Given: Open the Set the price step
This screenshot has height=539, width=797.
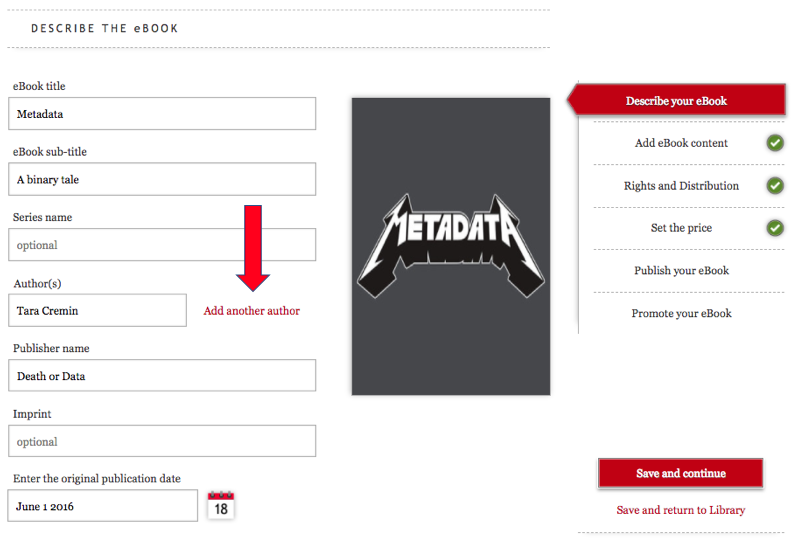Looking at the screenshot, I should point(681,228).
